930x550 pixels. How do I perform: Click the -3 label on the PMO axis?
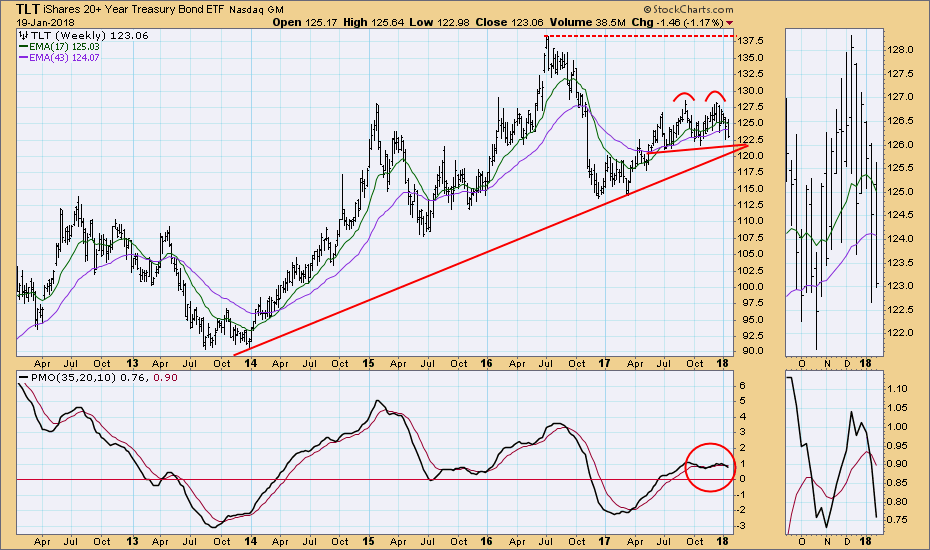(742, 526)
